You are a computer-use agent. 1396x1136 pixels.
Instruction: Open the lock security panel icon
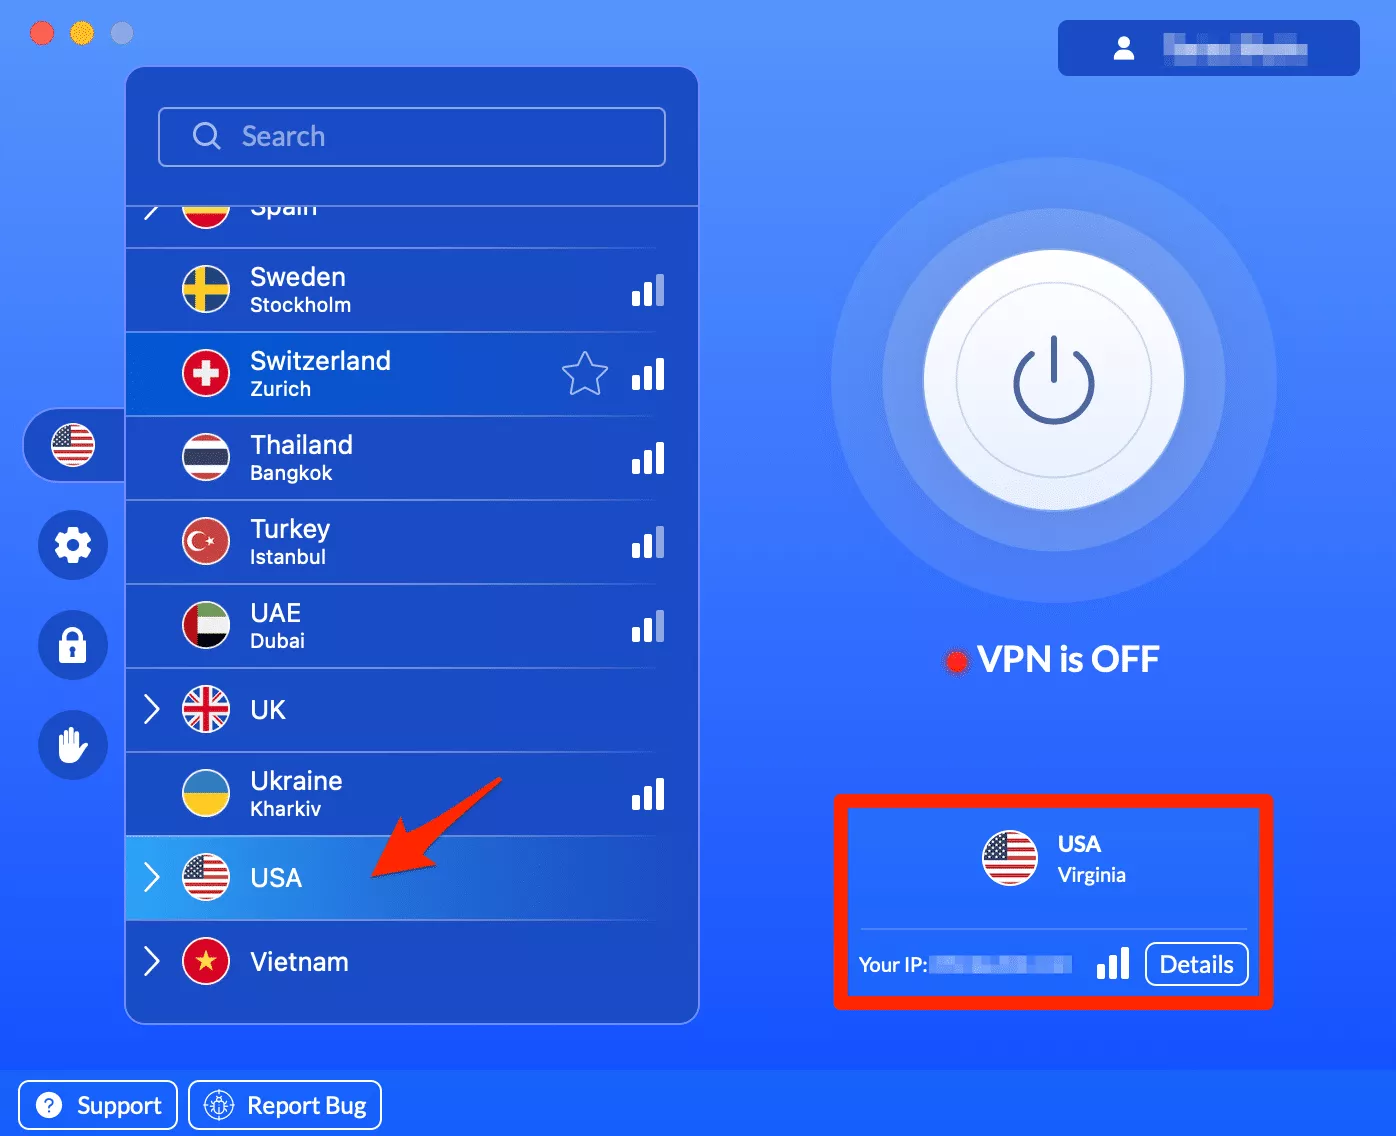73,645
